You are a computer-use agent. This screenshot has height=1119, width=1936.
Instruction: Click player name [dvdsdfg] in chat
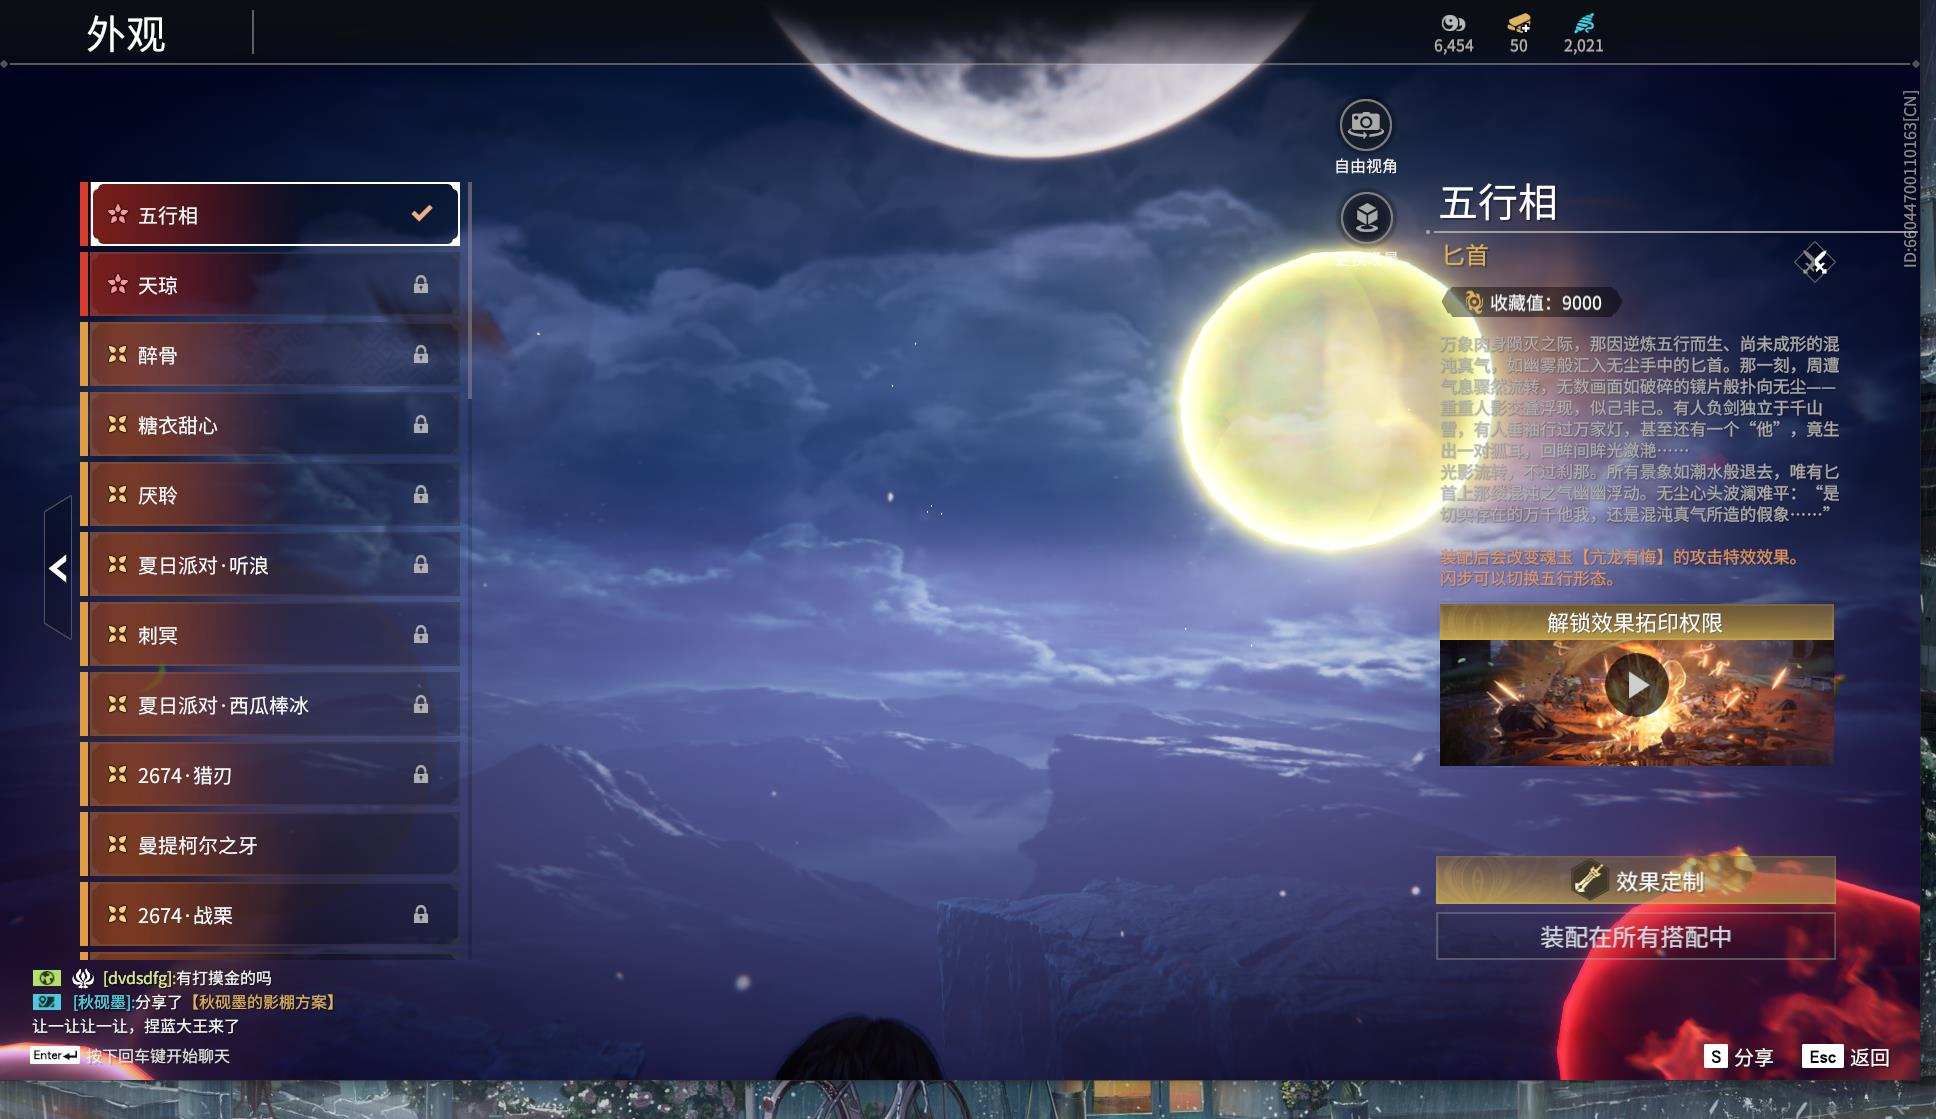137,978
